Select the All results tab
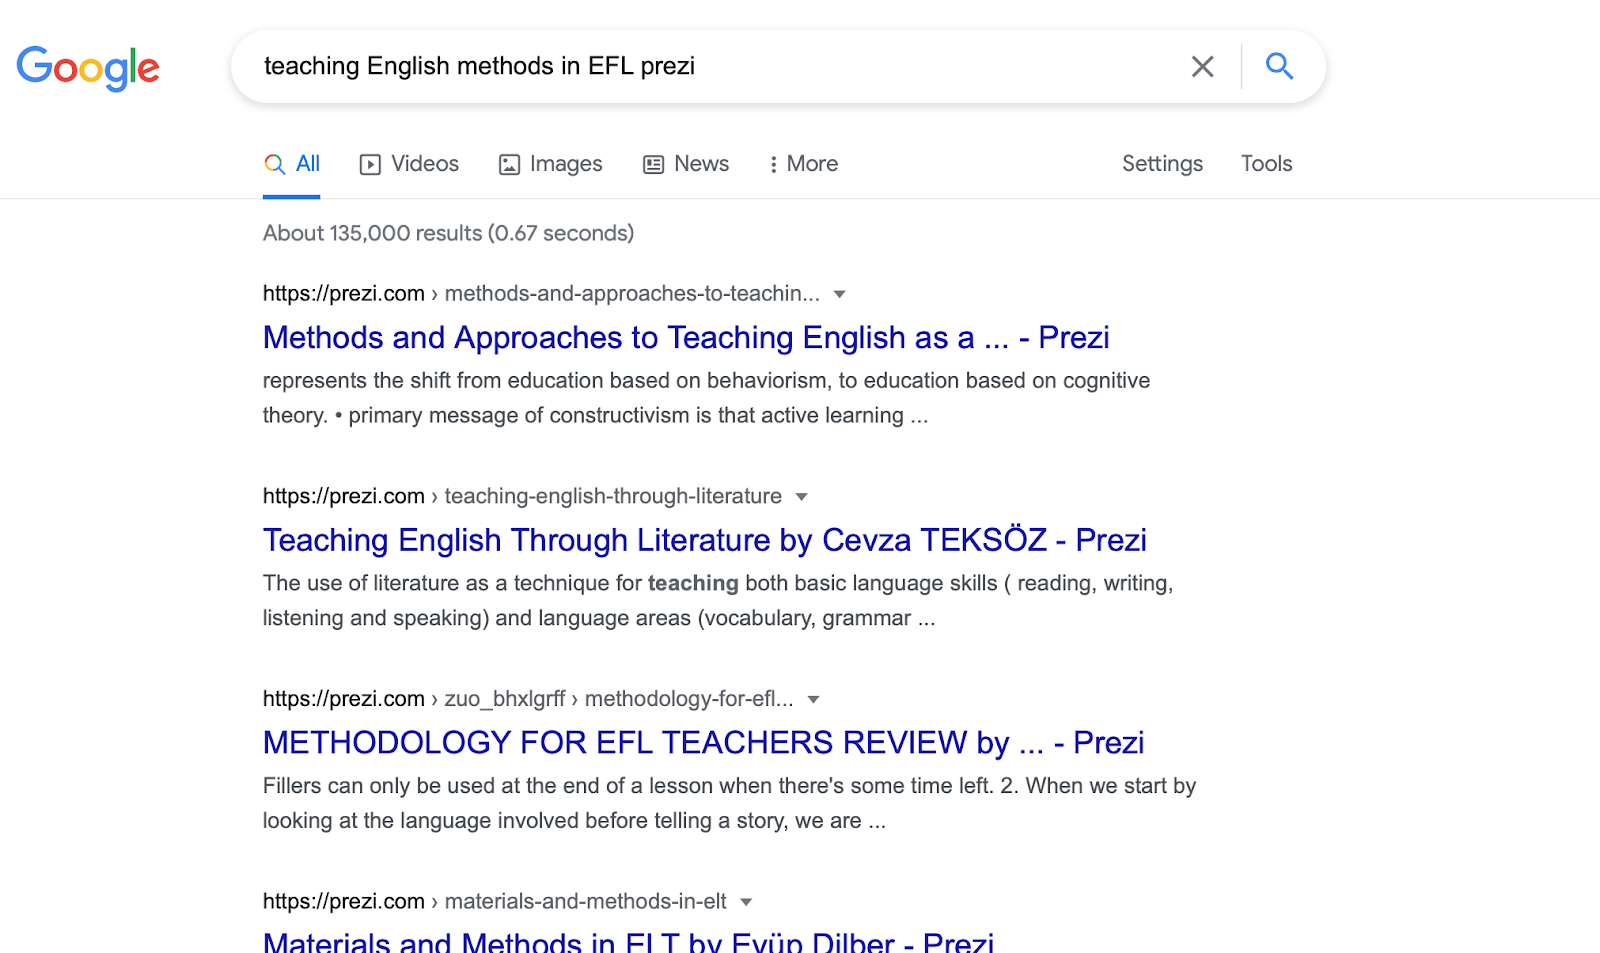This screenshot has height=953, width=1600. pos(291,164)
